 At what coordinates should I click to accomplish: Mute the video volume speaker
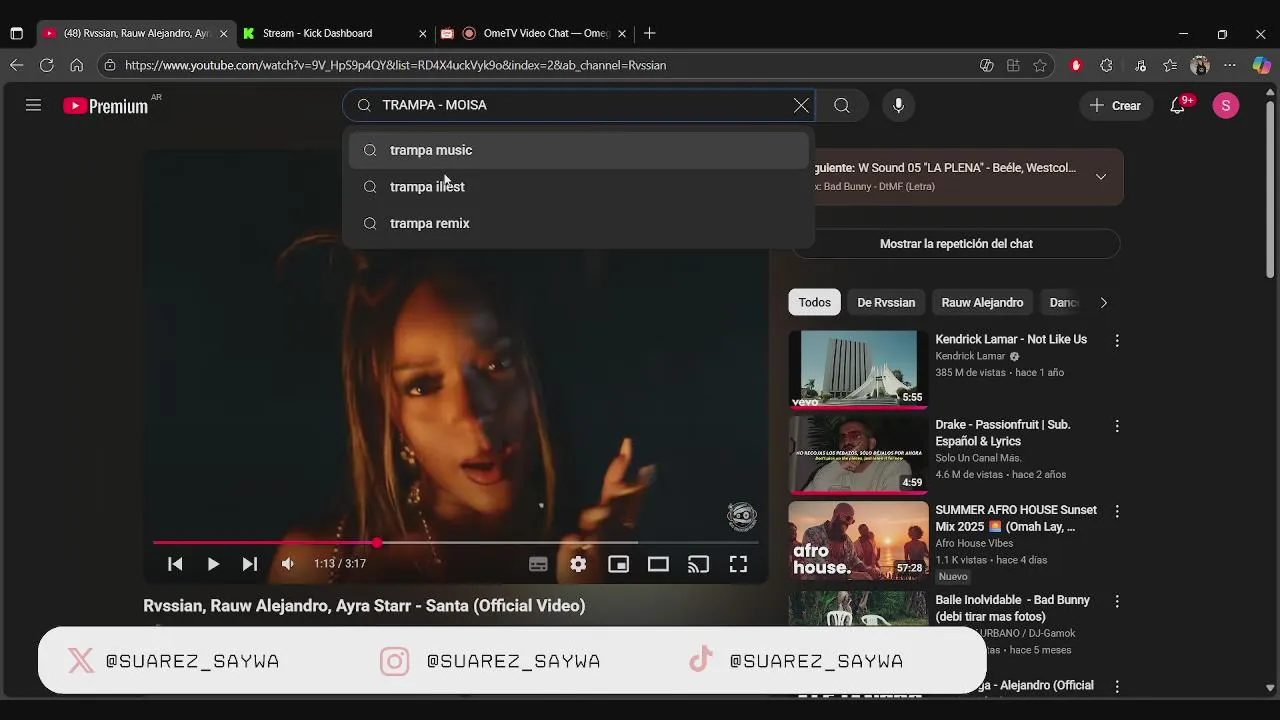click(x=288, y=564)
